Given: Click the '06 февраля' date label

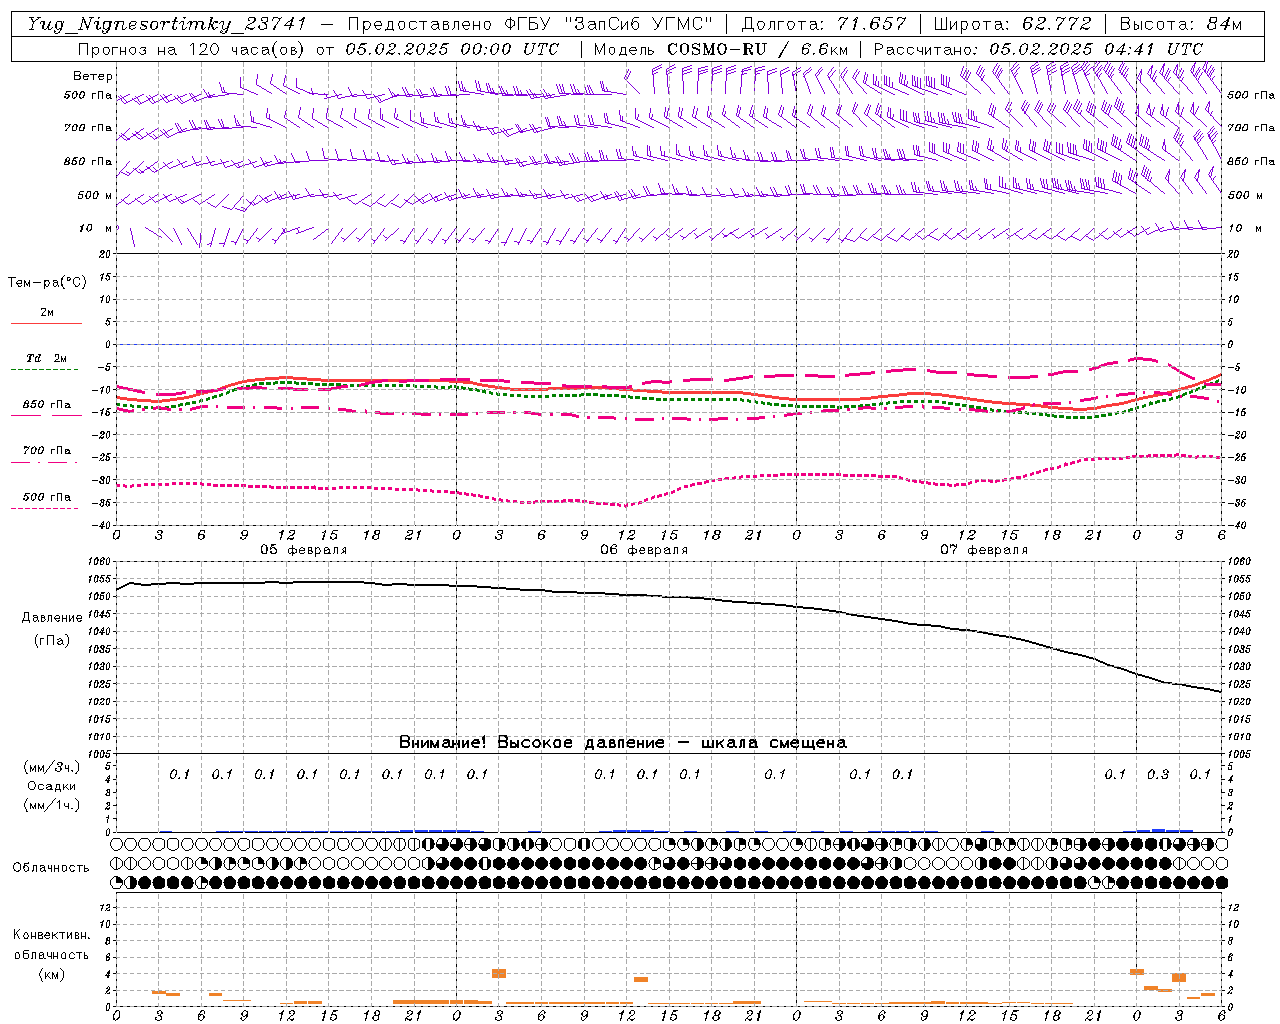Looking at the screenshot, I should pos(644,550).
